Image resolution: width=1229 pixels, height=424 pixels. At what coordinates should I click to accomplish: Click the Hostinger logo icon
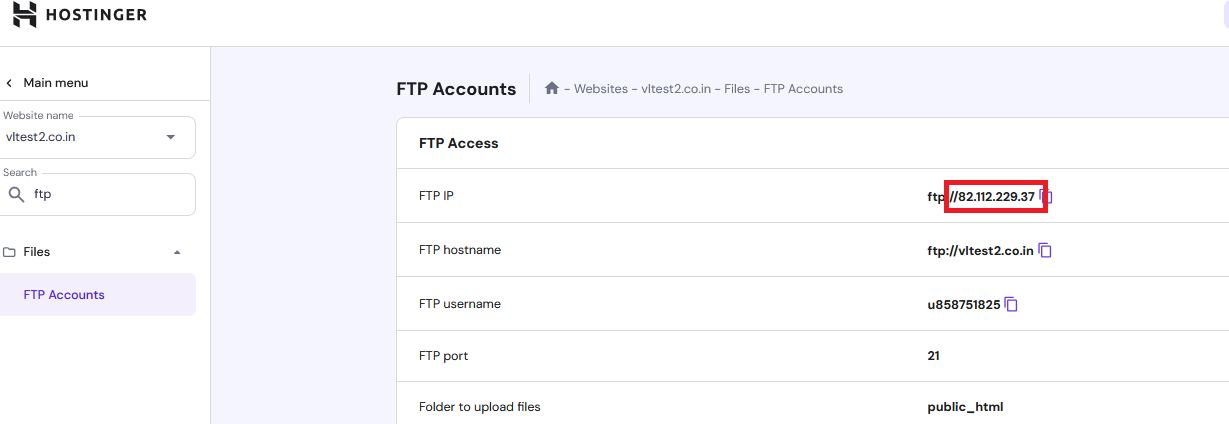[x=25, y=14]
